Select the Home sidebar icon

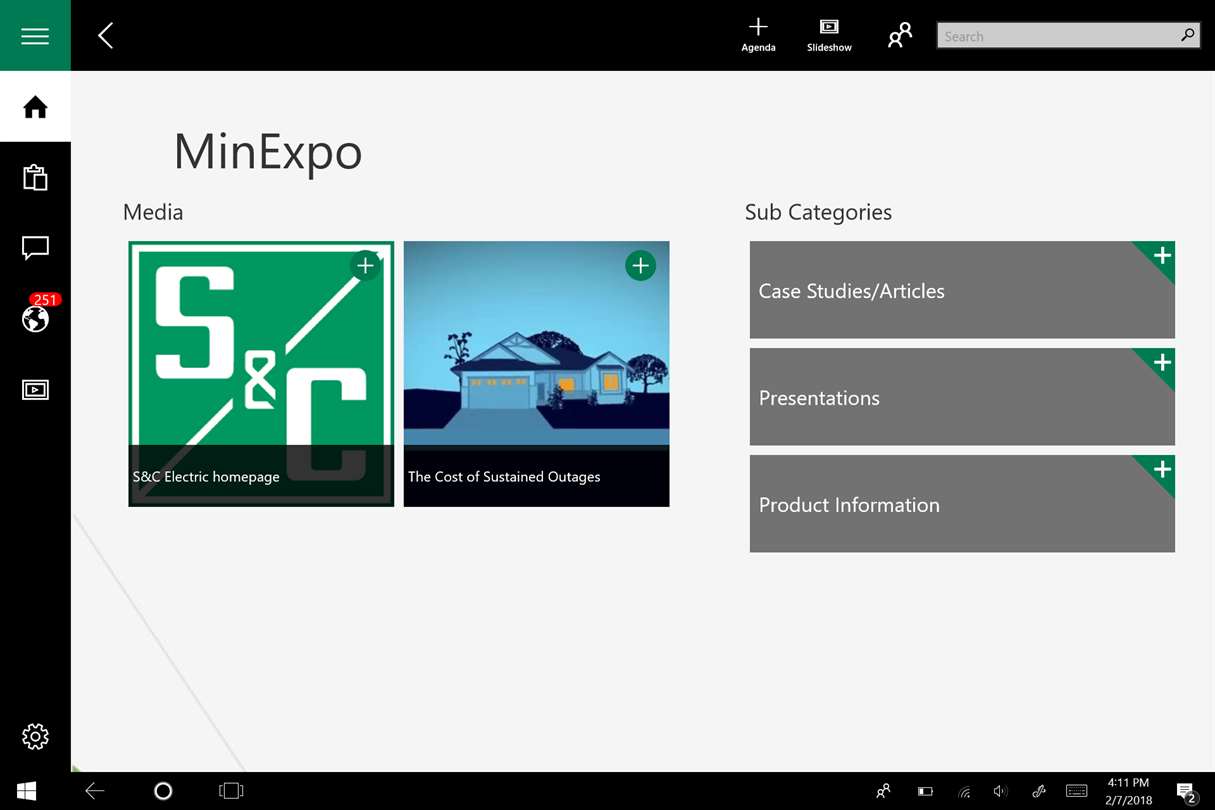[x=35, y=107]
